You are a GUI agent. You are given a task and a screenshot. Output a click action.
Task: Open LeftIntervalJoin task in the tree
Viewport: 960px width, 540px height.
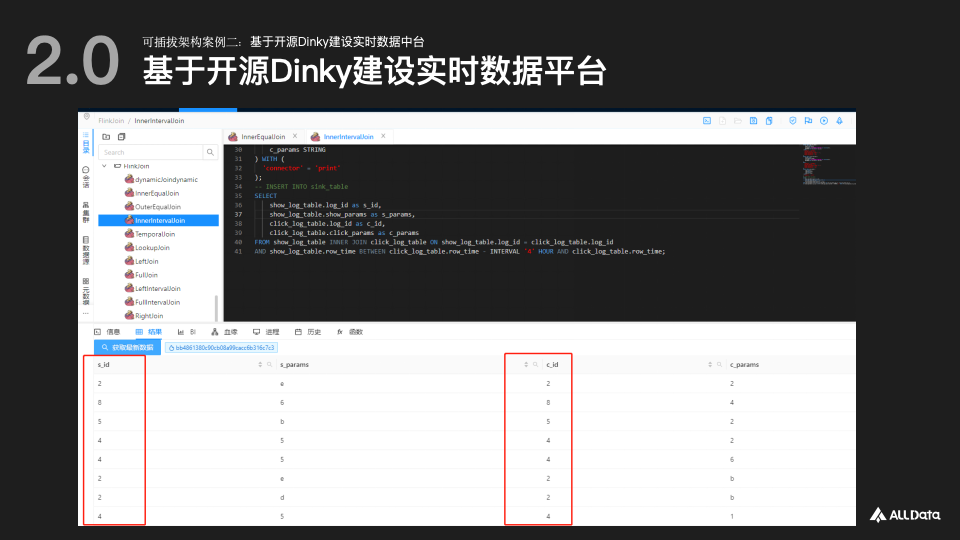click(x=152, y=288)
